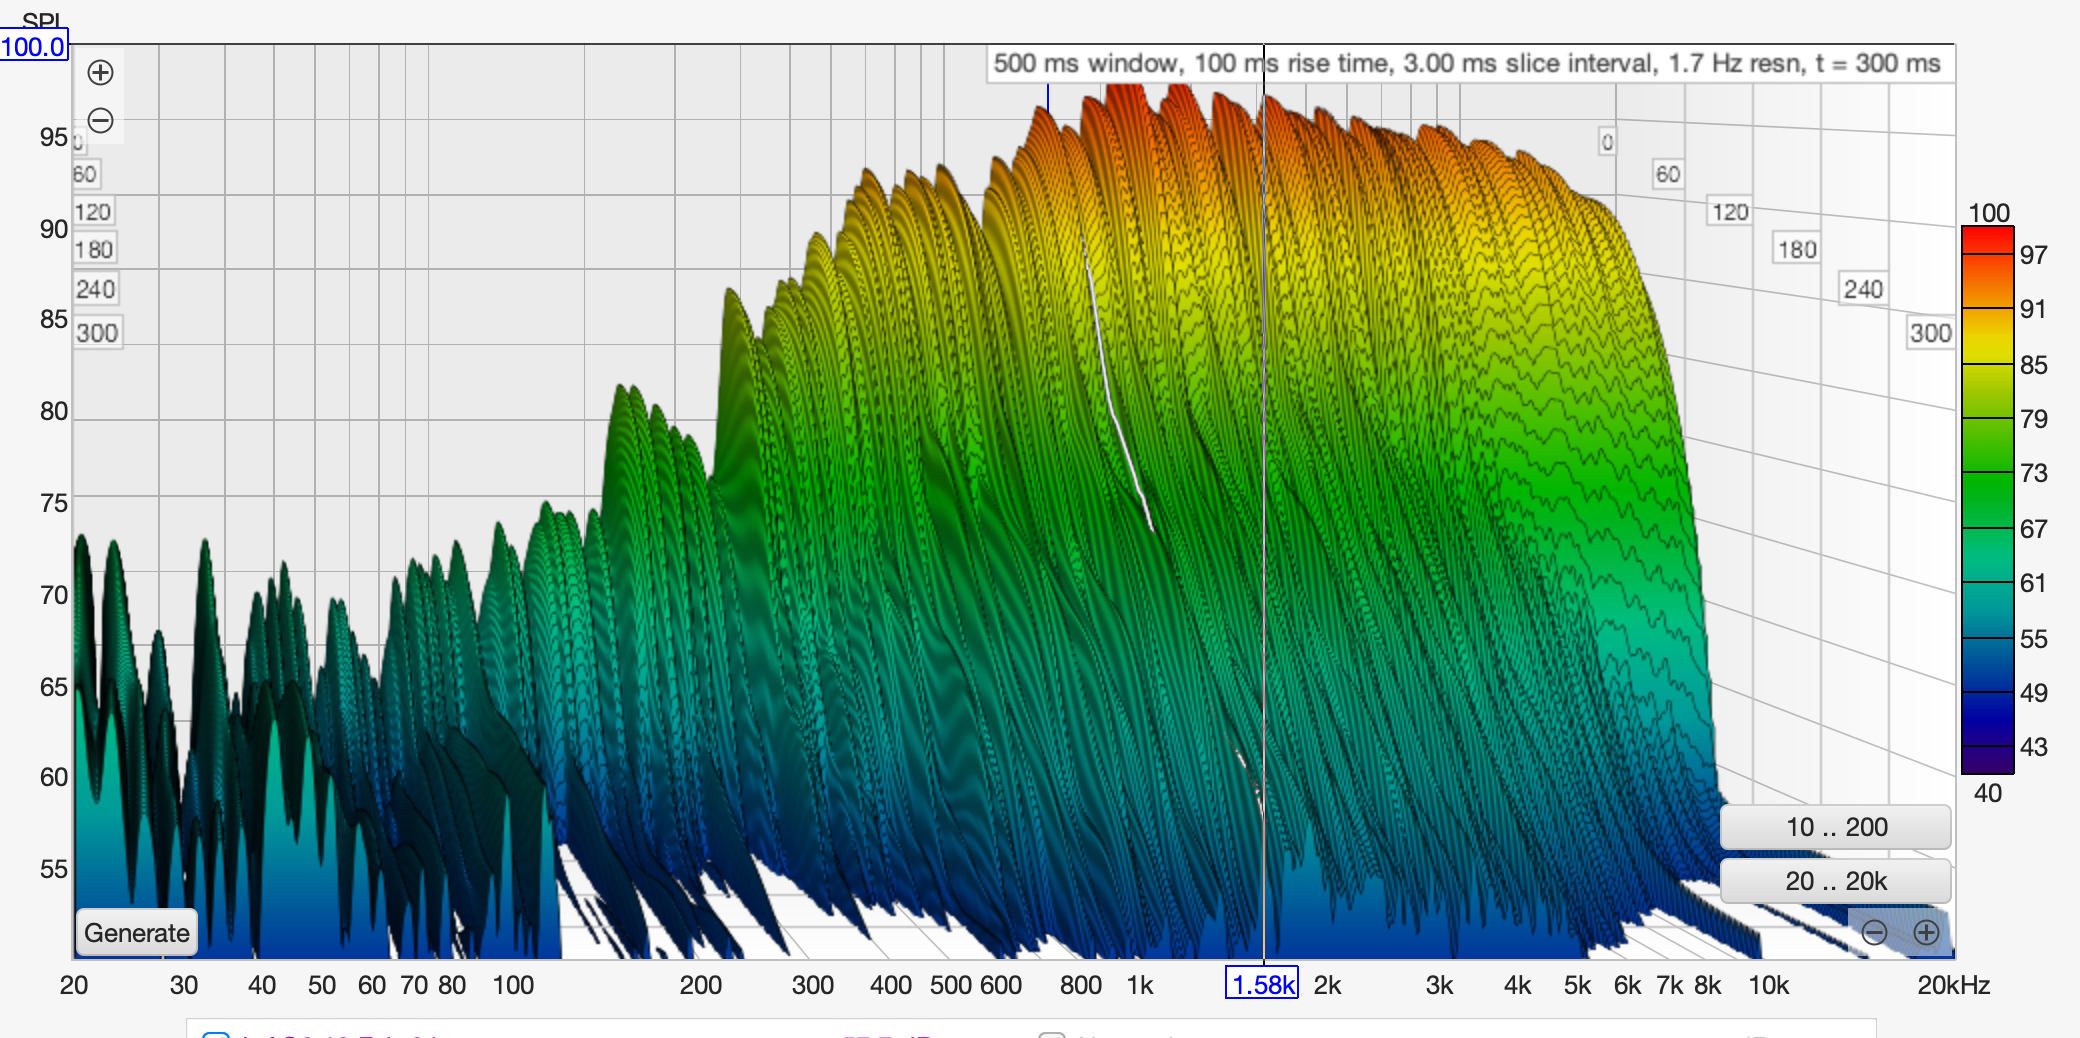Select the 0 ms label on right time axis
This screenshot has width=2080, height=1038.
[1607, 142]
